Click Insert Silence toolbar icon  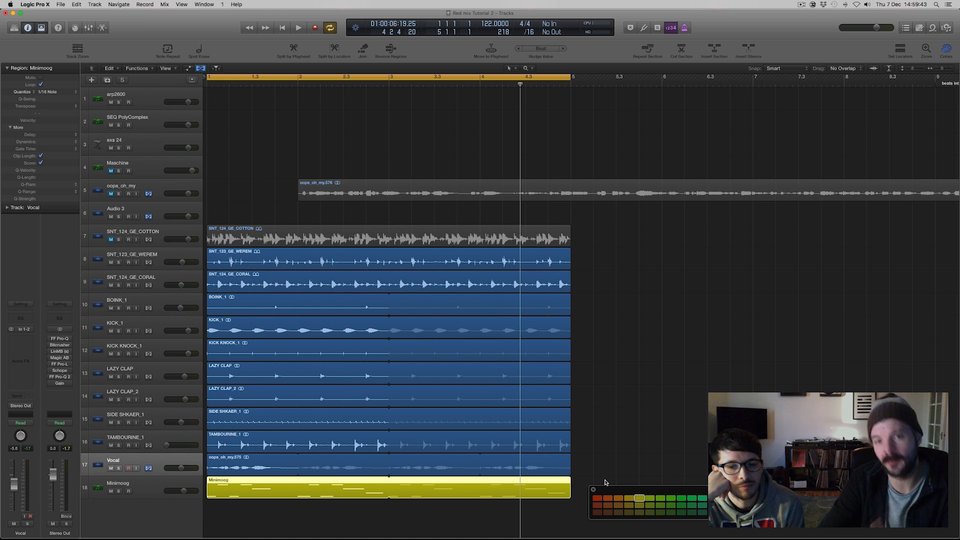(x=748, y=50)
